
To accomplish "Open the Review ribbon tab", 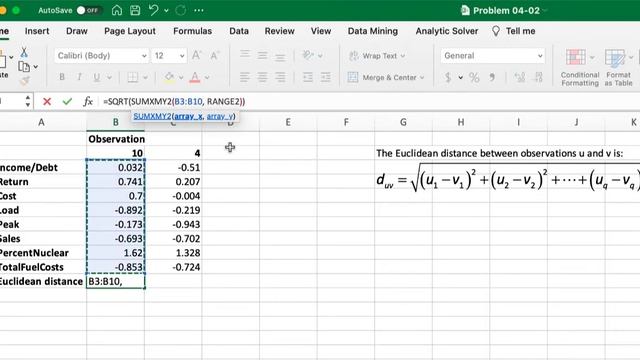I will tap(280, 31).
